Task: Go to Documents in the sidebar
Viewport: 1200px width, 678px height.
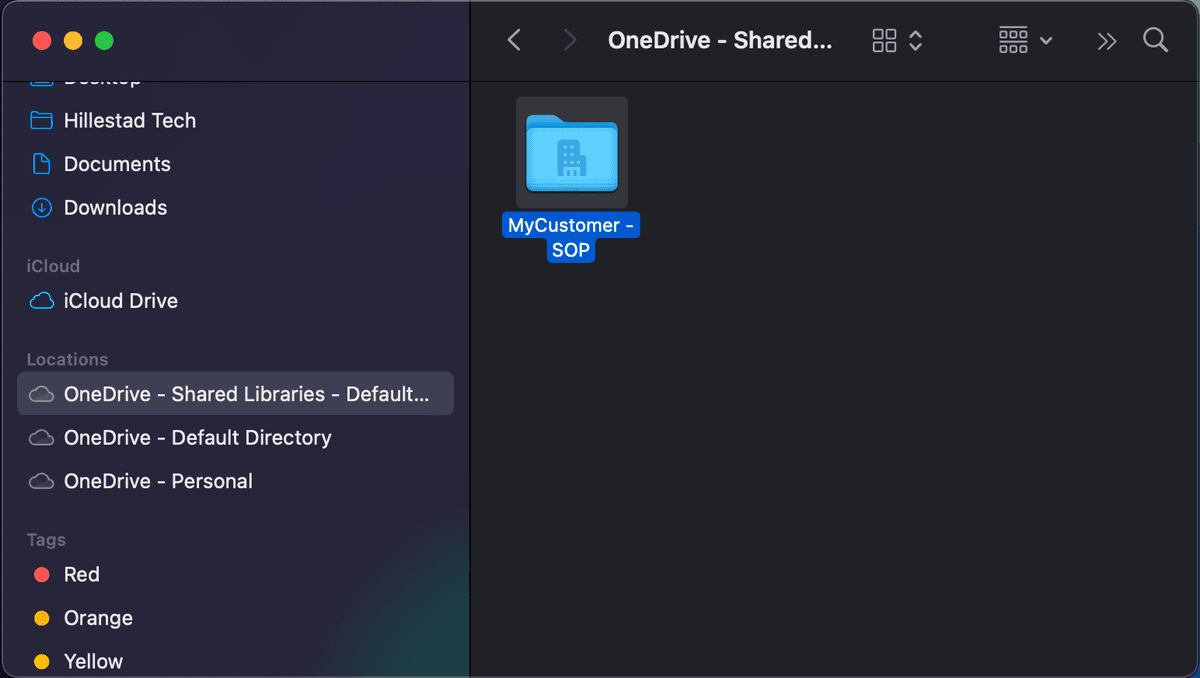Action: [x=117, y=164]
